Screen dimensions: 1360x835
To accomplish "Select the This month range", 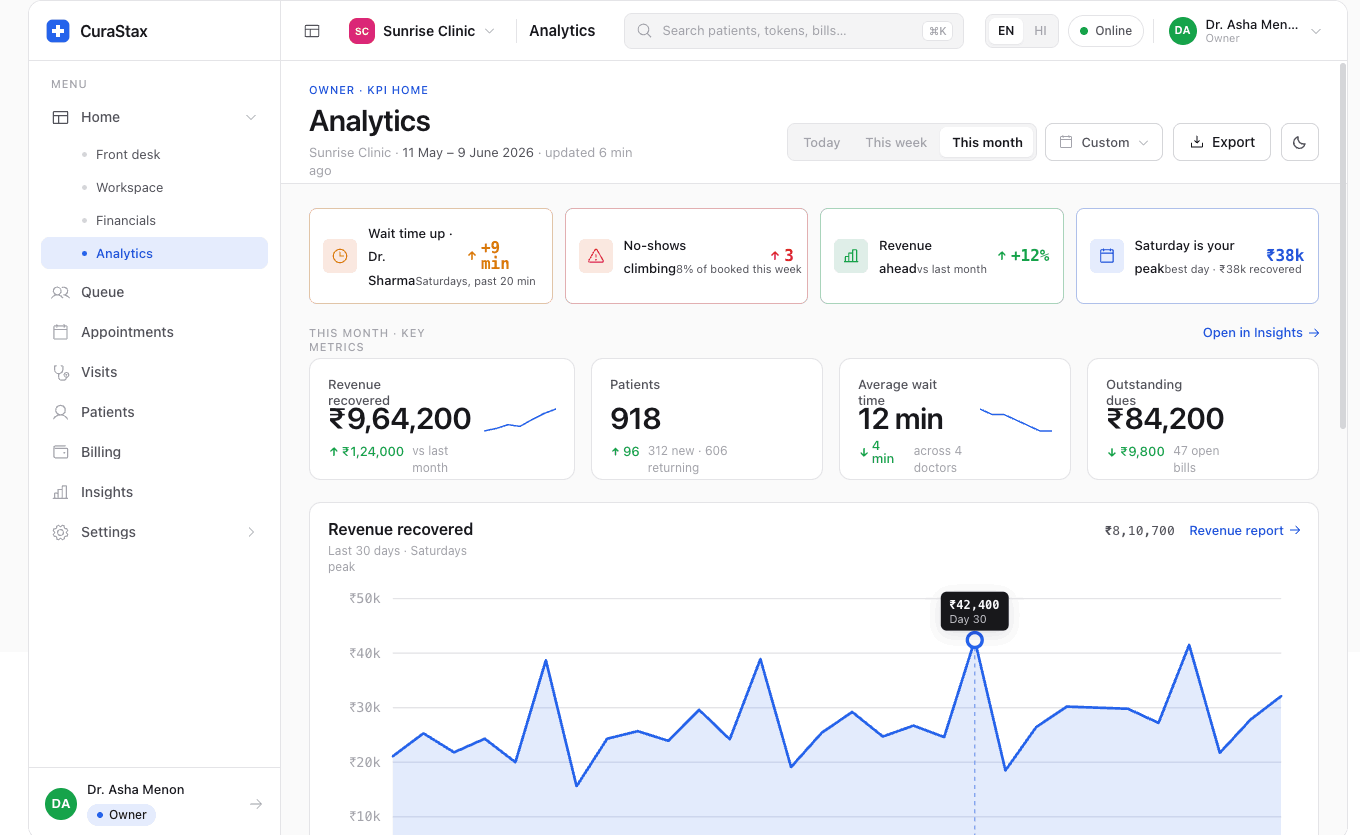I will click(x=987, y=142).
